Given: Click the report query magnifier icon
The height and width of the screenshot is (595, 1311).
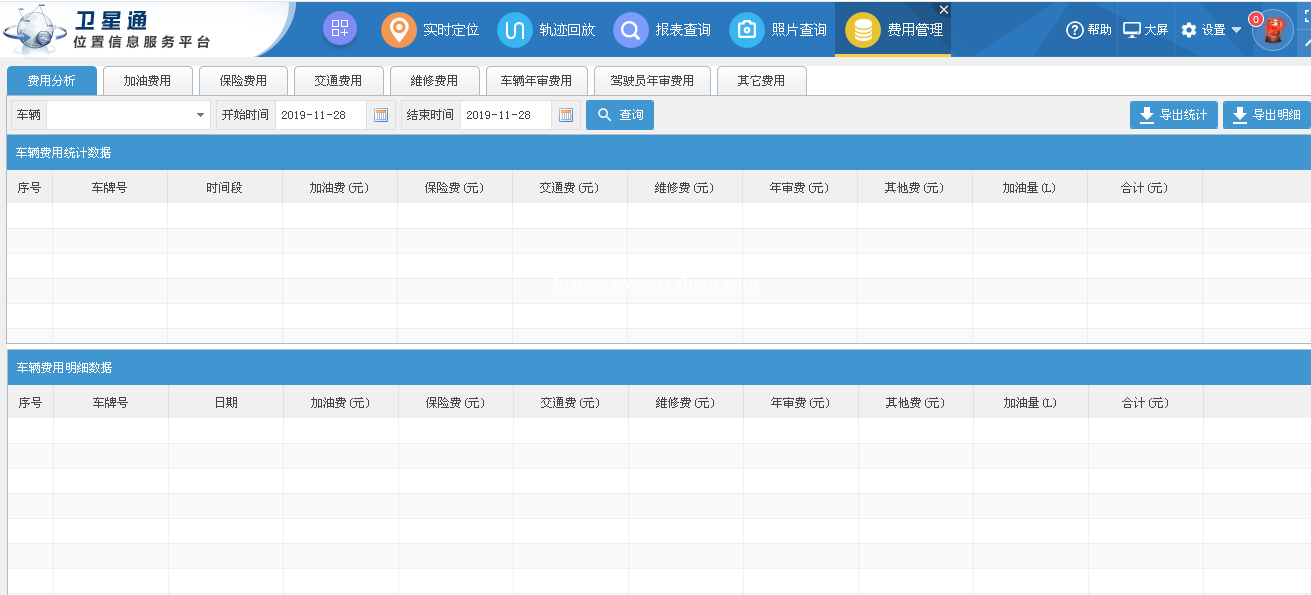Looking at the screenshot, I should tap(631, 30).
